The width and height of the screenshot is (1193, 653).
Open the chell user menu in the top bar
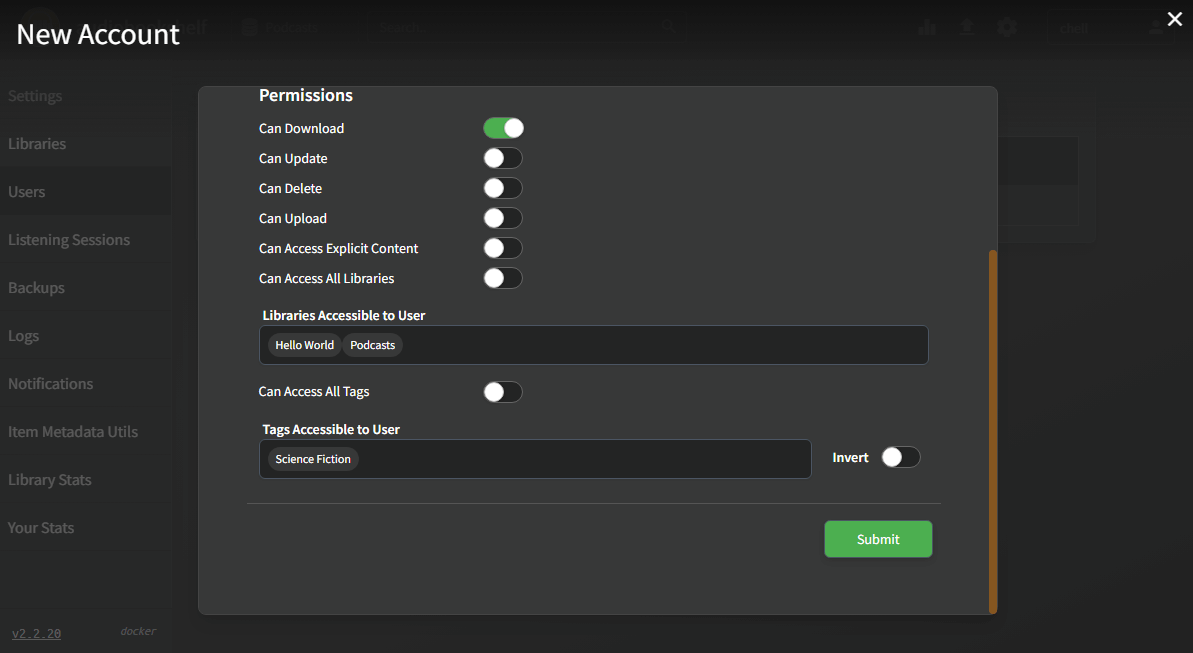click(1111, 28)
